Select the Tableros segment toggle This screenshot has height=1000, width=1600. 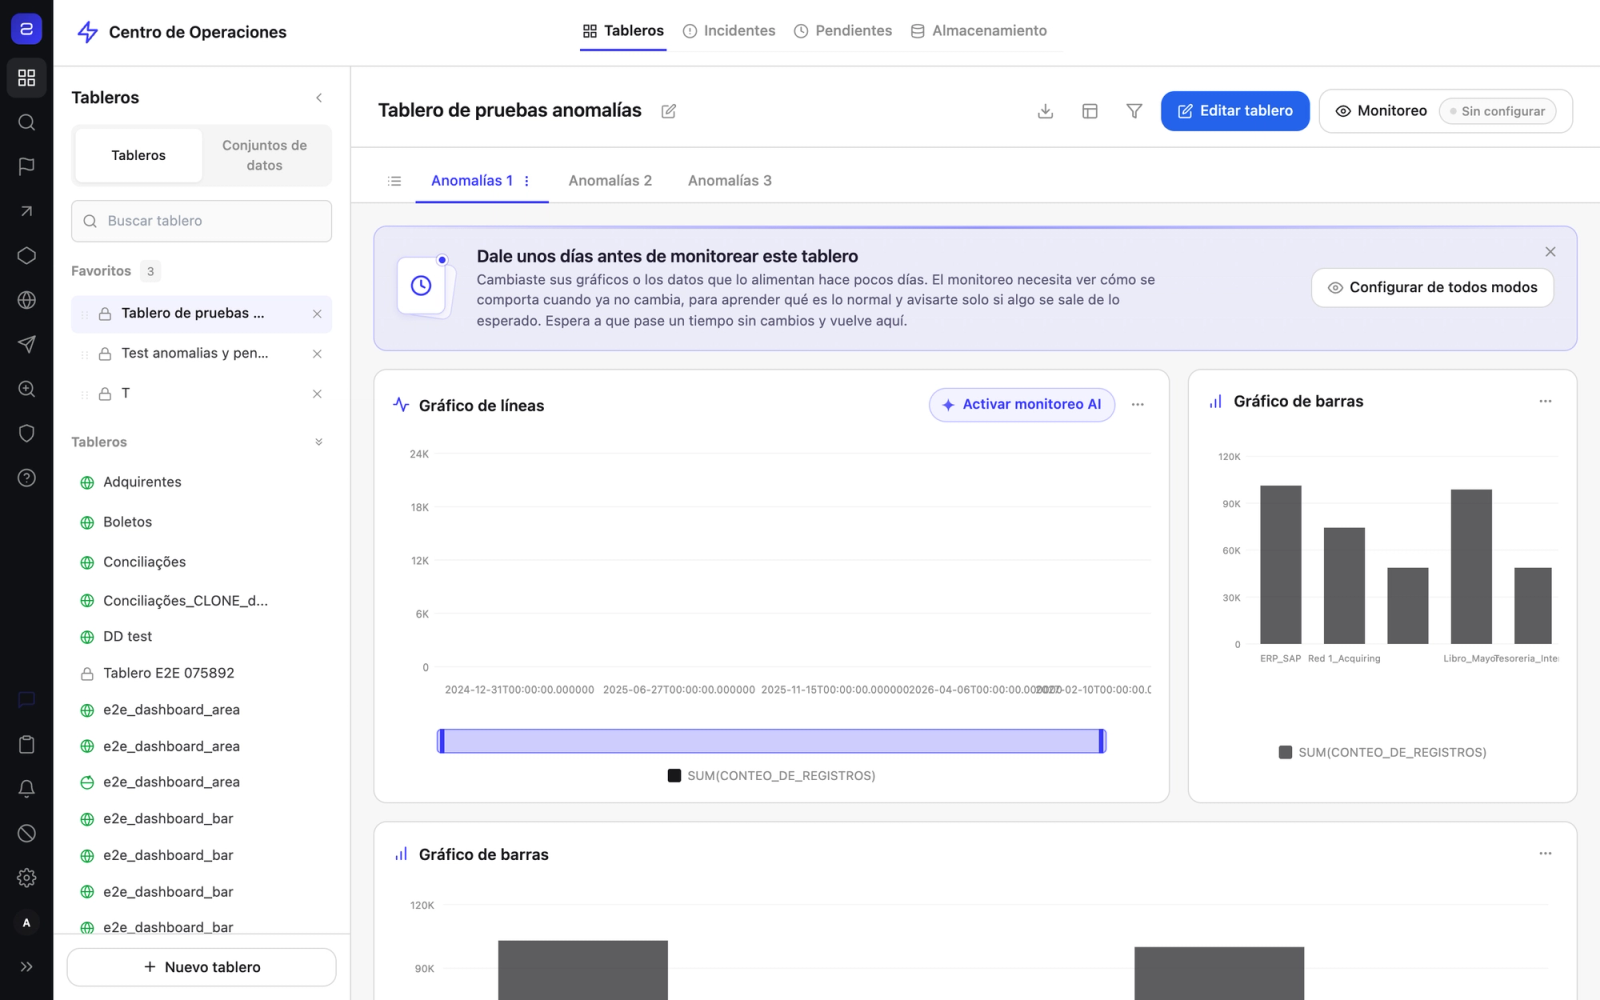[139, 155]
